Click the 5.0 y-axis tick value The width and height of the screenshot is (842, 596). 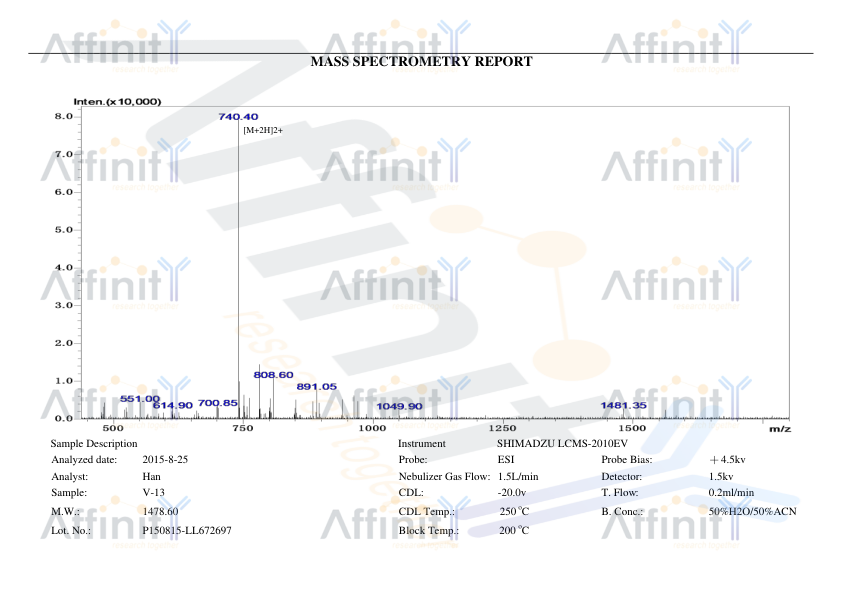tap(63, 230)
